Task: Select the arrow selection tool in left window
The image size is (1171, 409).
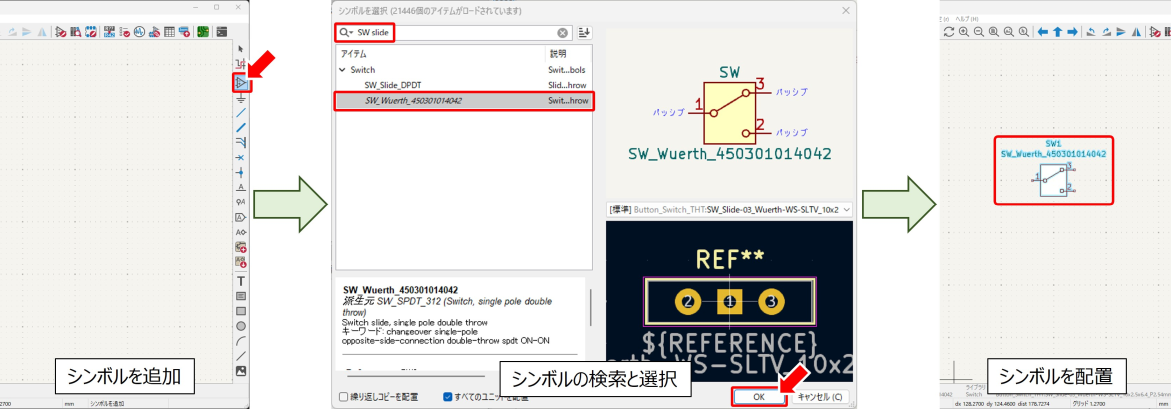Action: (240, 49)
